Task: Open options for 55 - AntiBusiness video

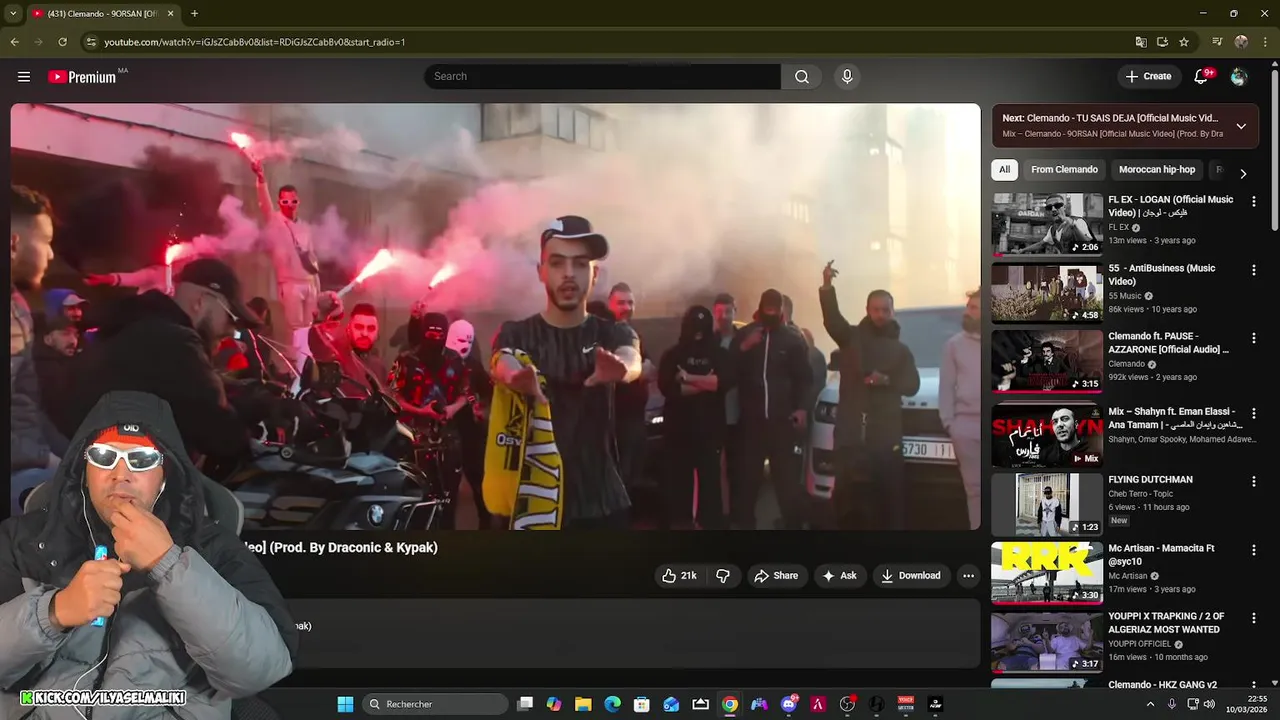Action: click(x=1254, y=271)
